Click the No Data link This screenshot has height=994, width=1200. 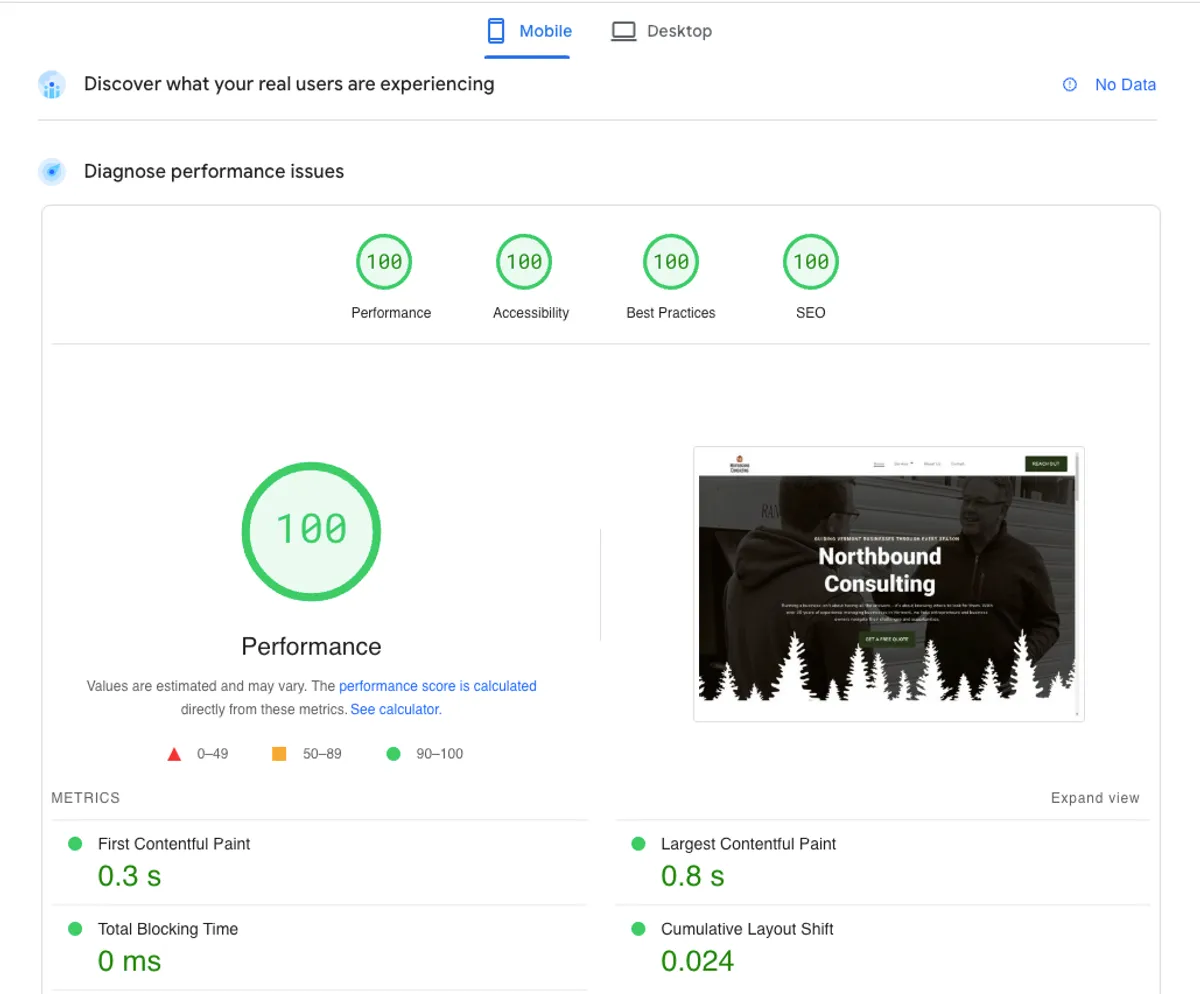[x=1125, y=85]
